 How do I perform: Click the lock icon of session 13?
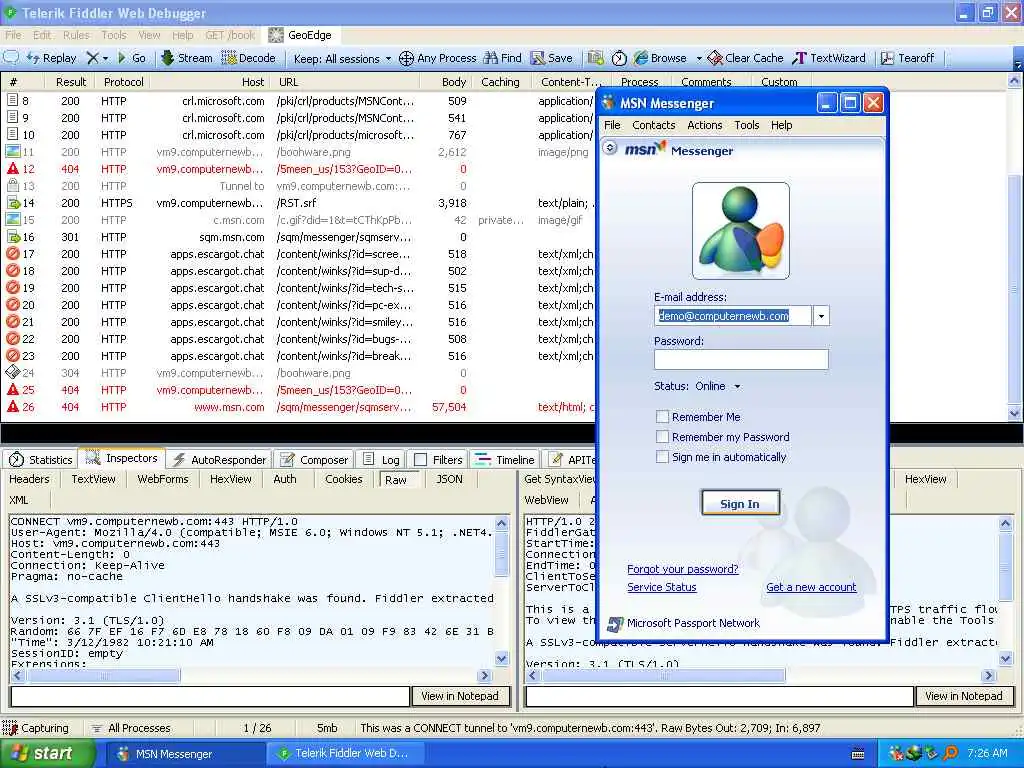12,185
